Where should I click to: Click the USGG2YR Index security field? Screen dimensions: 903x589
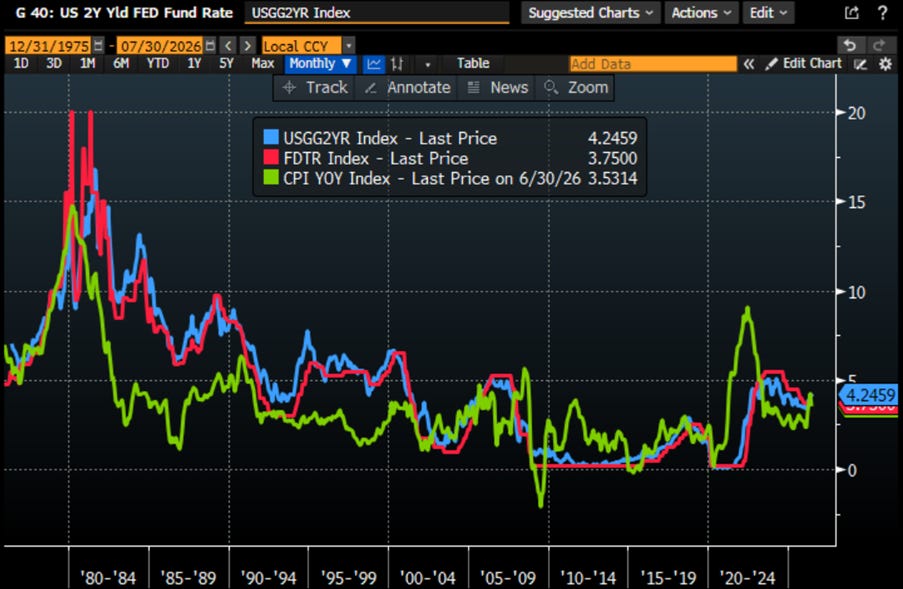pos(377,13)
